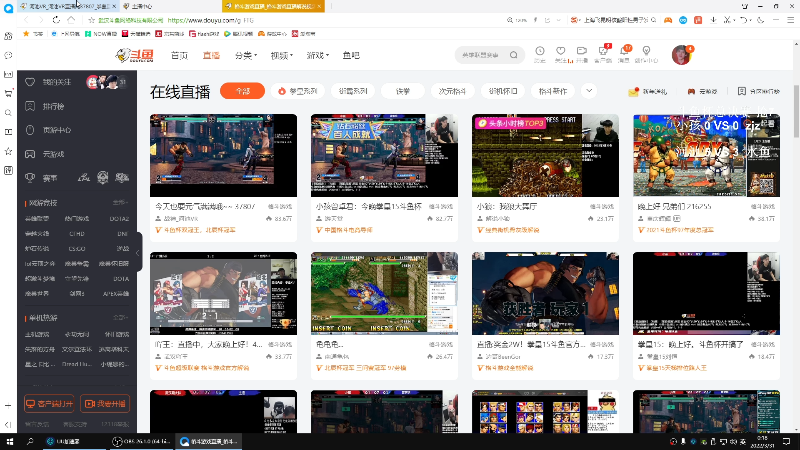
Task: Open the creator center lightbulb icon
Action: pos(646,53)
